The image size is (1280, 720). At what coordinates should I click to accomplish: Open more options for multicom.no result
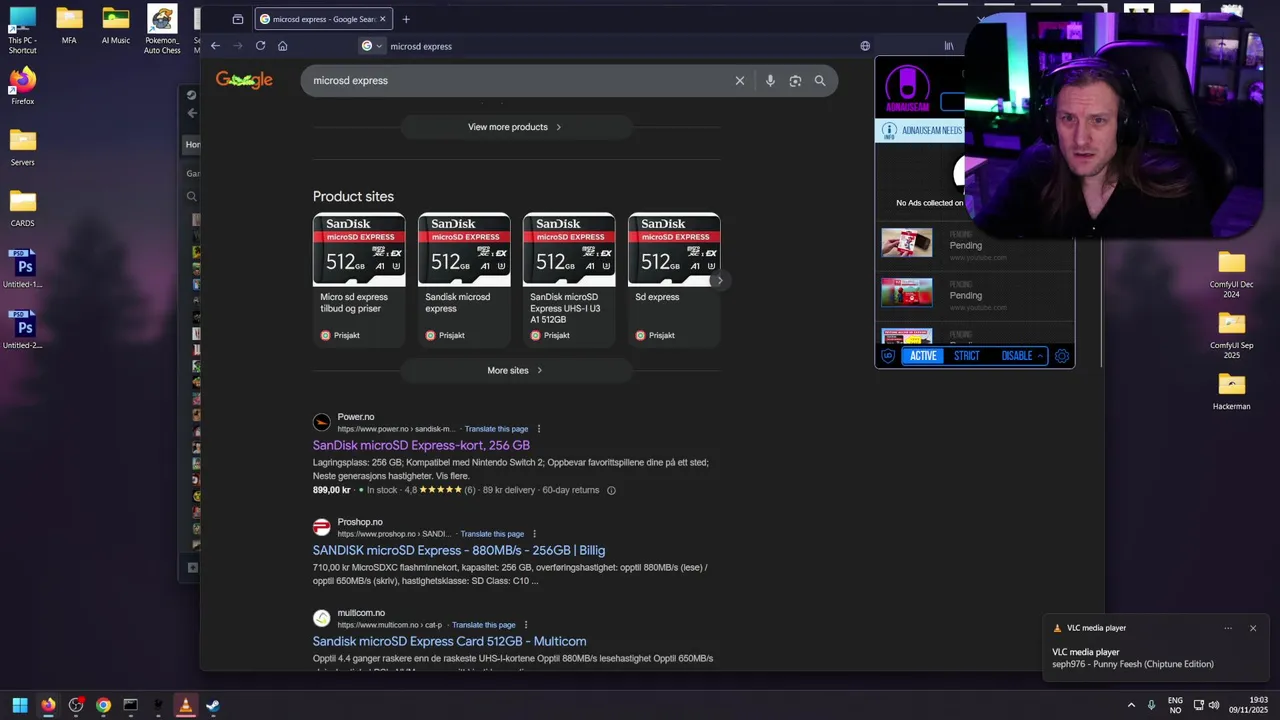pyautogui.click(x=526, y=625)
